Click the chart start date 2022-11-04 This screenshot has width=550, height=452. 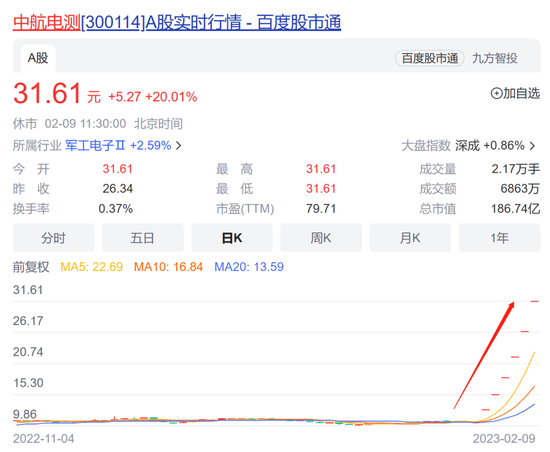(43, 439)
